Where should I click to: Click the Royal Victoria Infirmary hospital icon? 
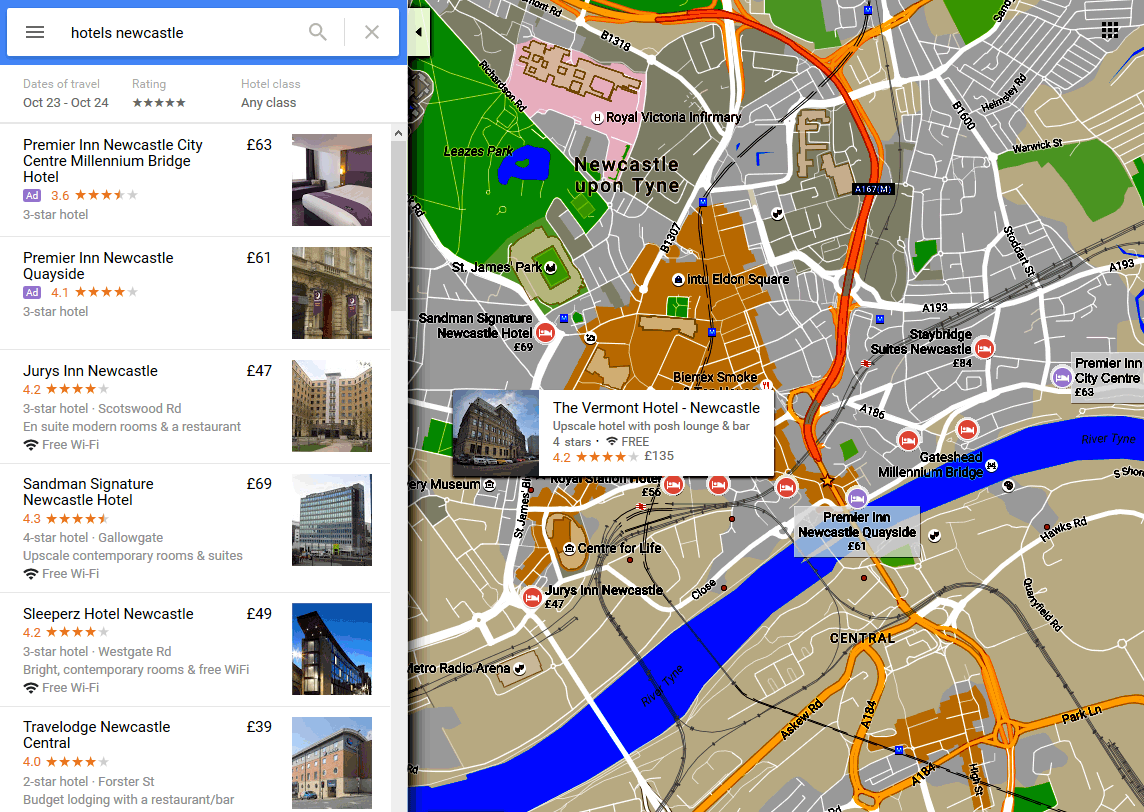point(597,117)
